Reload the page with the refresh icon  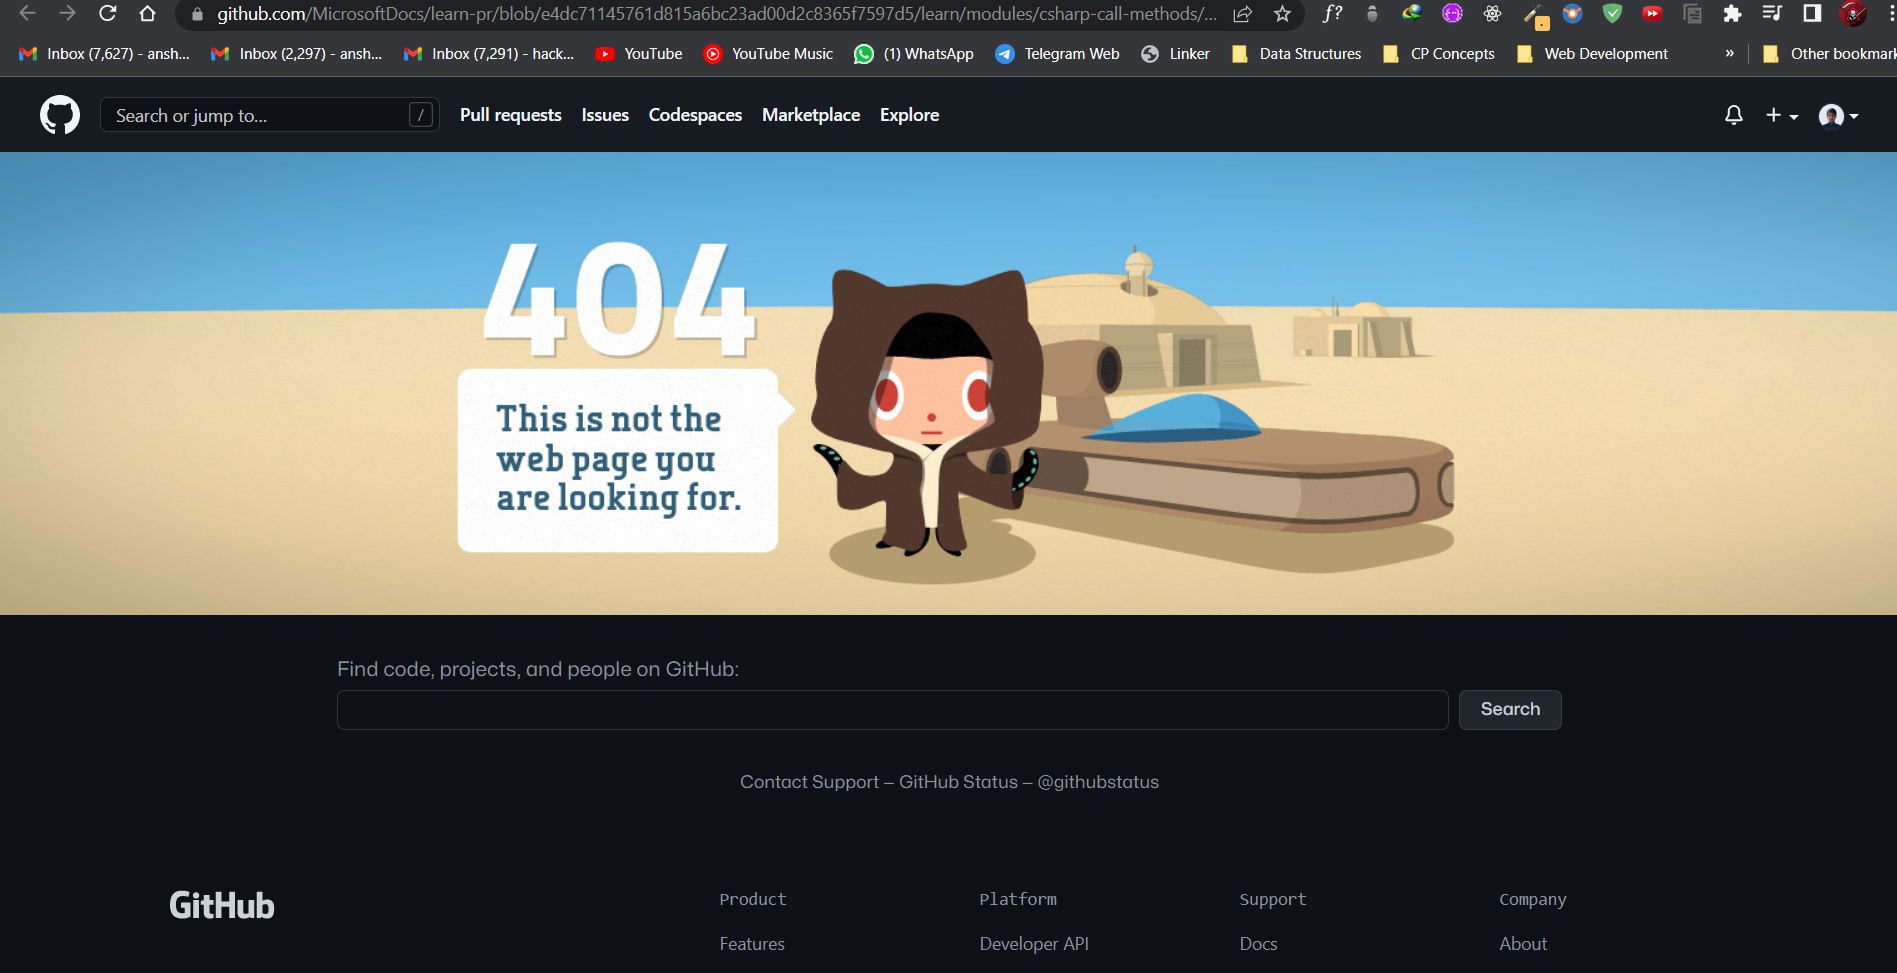pyautogui.click(x=108, y=14)
